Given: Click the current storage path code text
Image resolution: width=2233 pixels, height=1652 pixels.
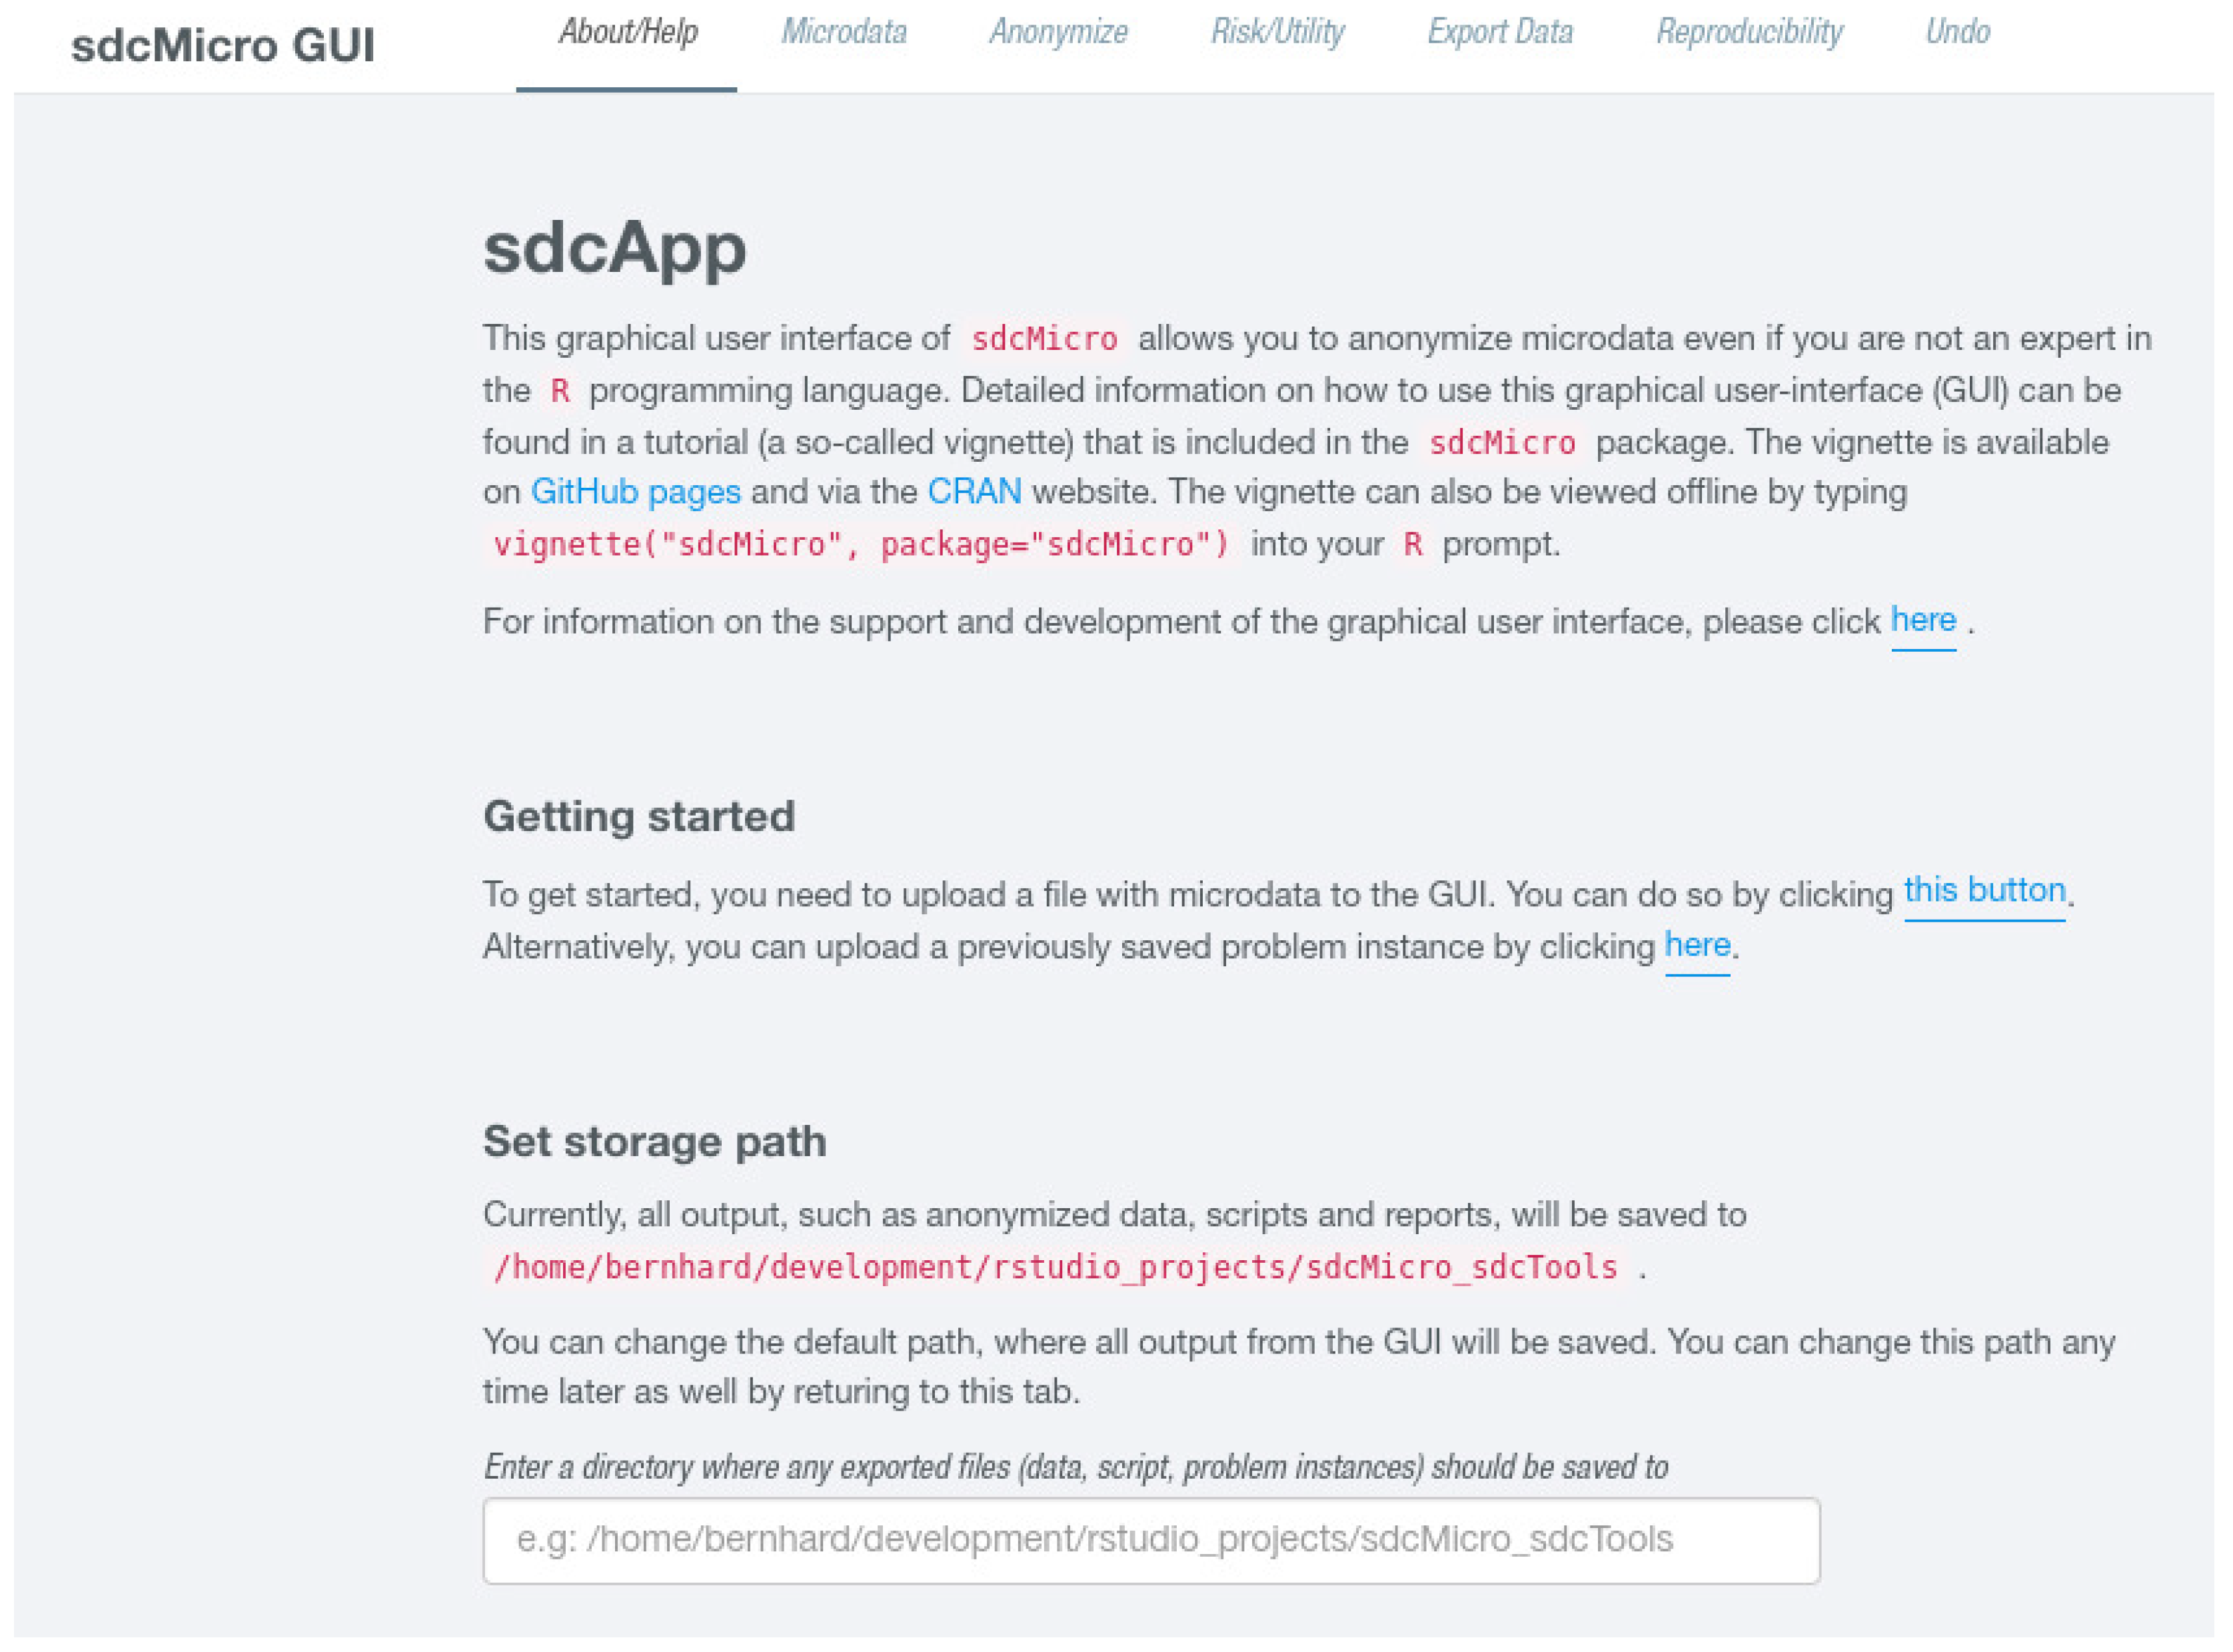Looking at the screenshot, I should click(x=1054, y=1268).
